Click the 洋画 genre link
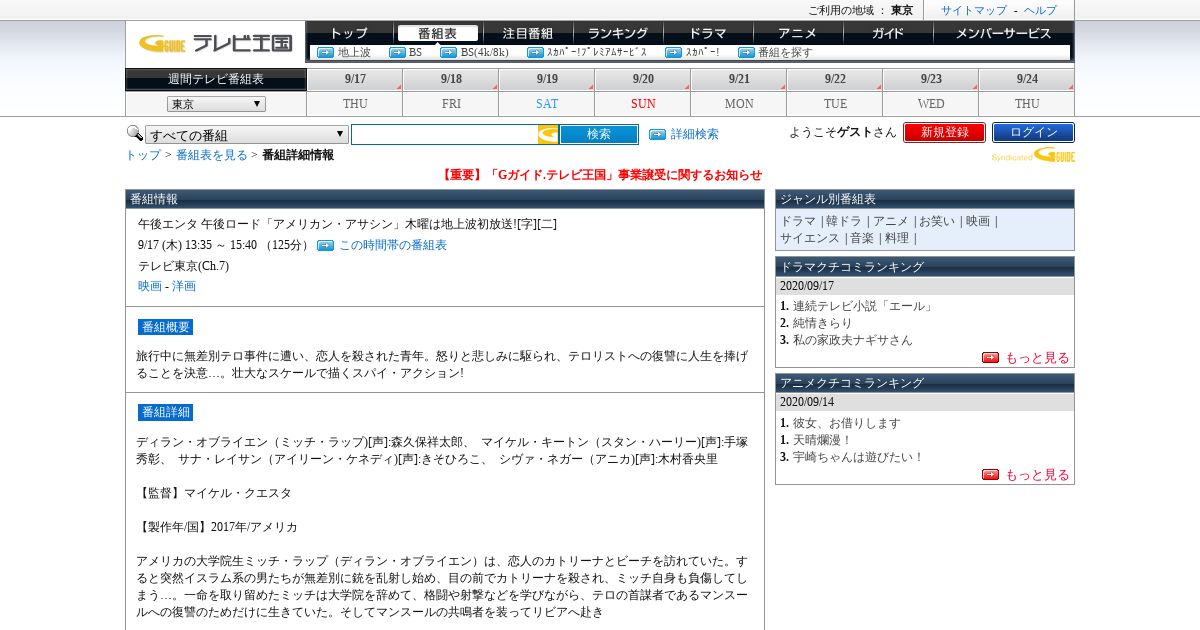The image size is (1200, 630). 184,286
